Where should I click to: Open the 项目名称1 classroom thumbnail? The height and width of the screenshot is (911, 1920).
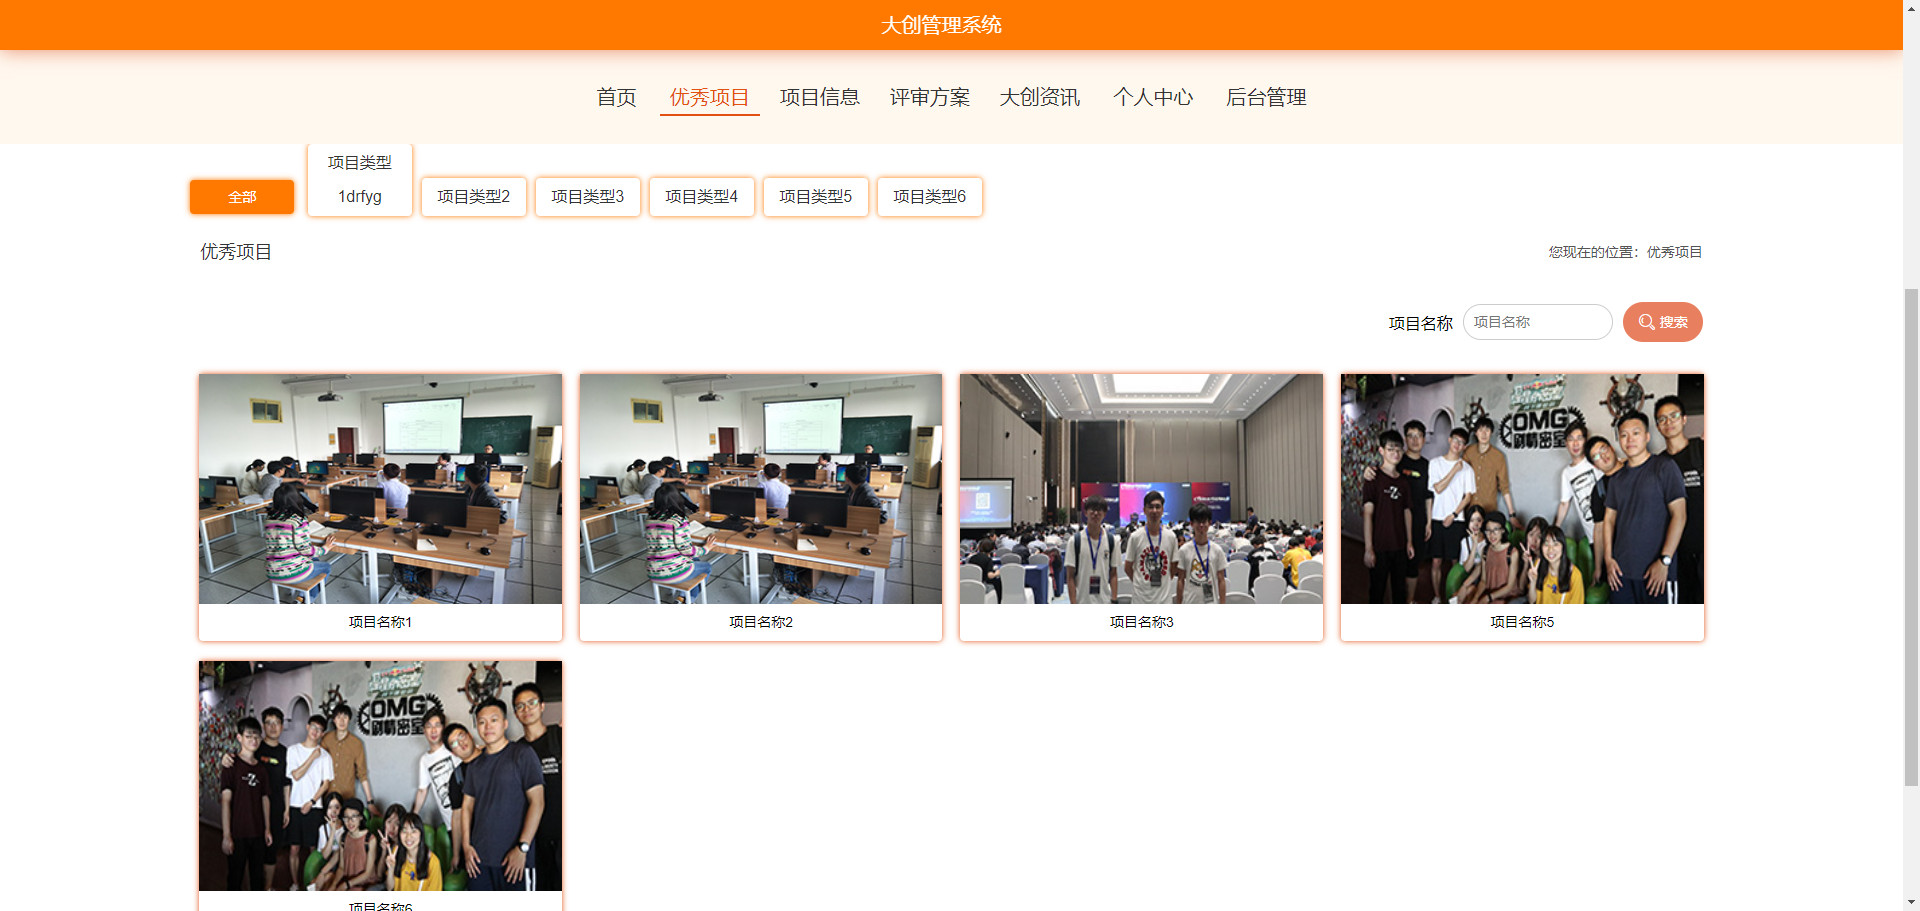click(380, 489)
